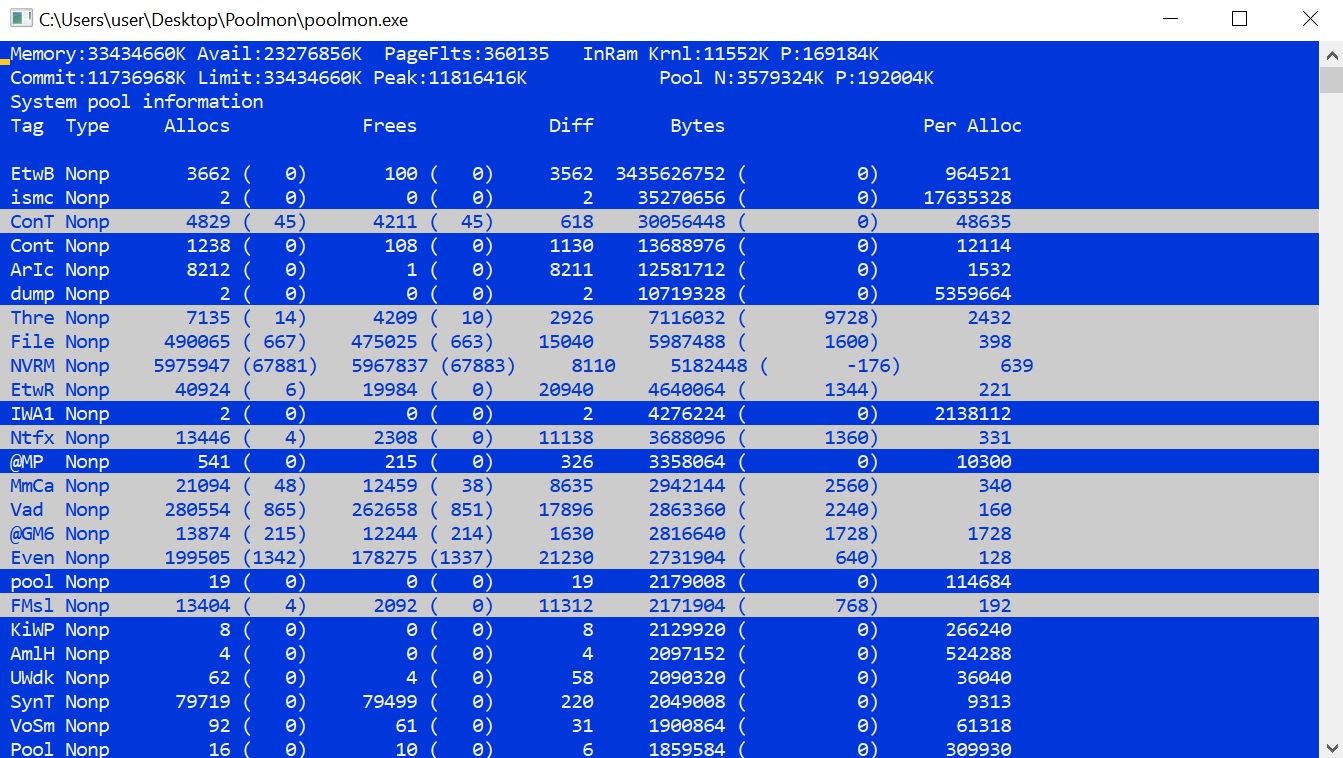Click the "Frees" column header
Viewport: 1343px width, 758px height.
[389, 126]
